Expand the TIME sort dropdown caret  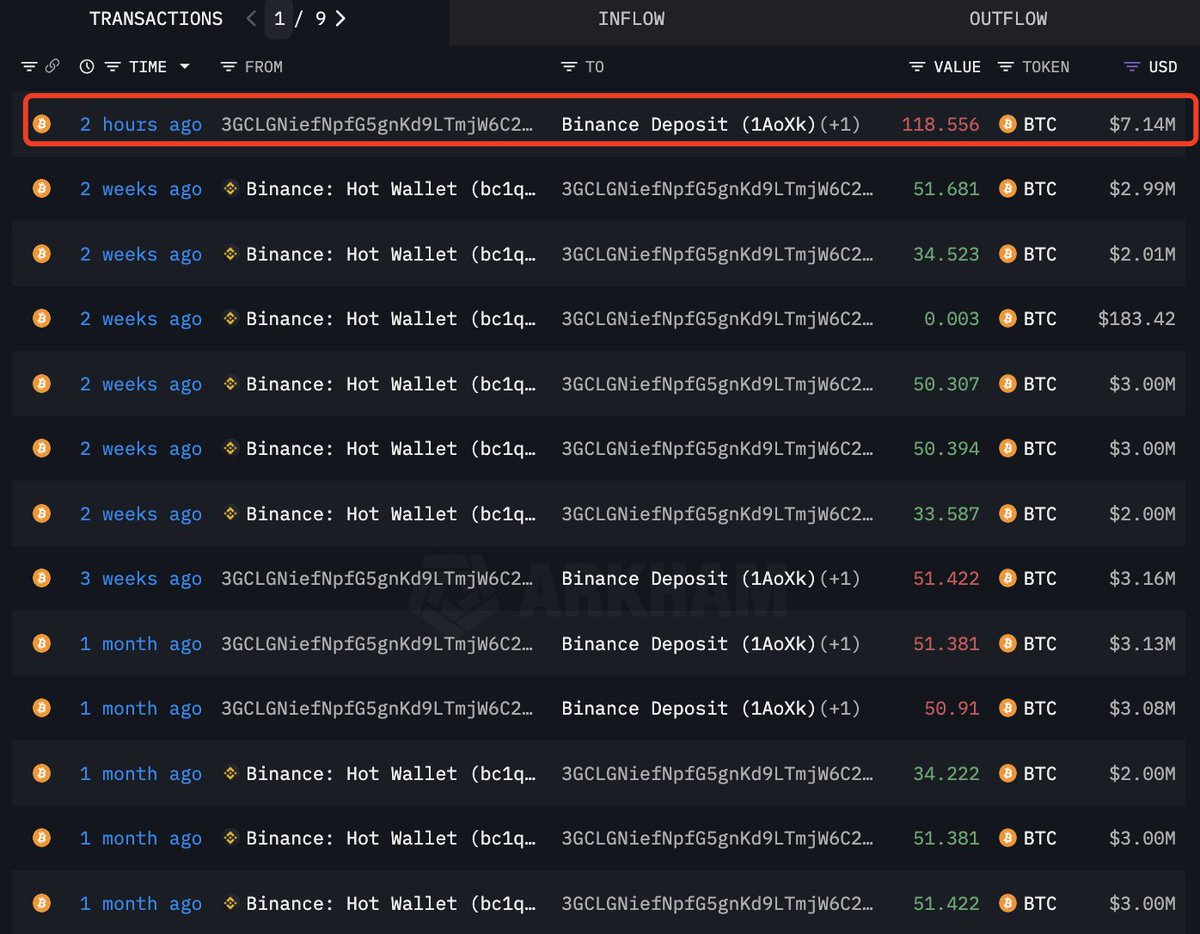pos(184,67)
